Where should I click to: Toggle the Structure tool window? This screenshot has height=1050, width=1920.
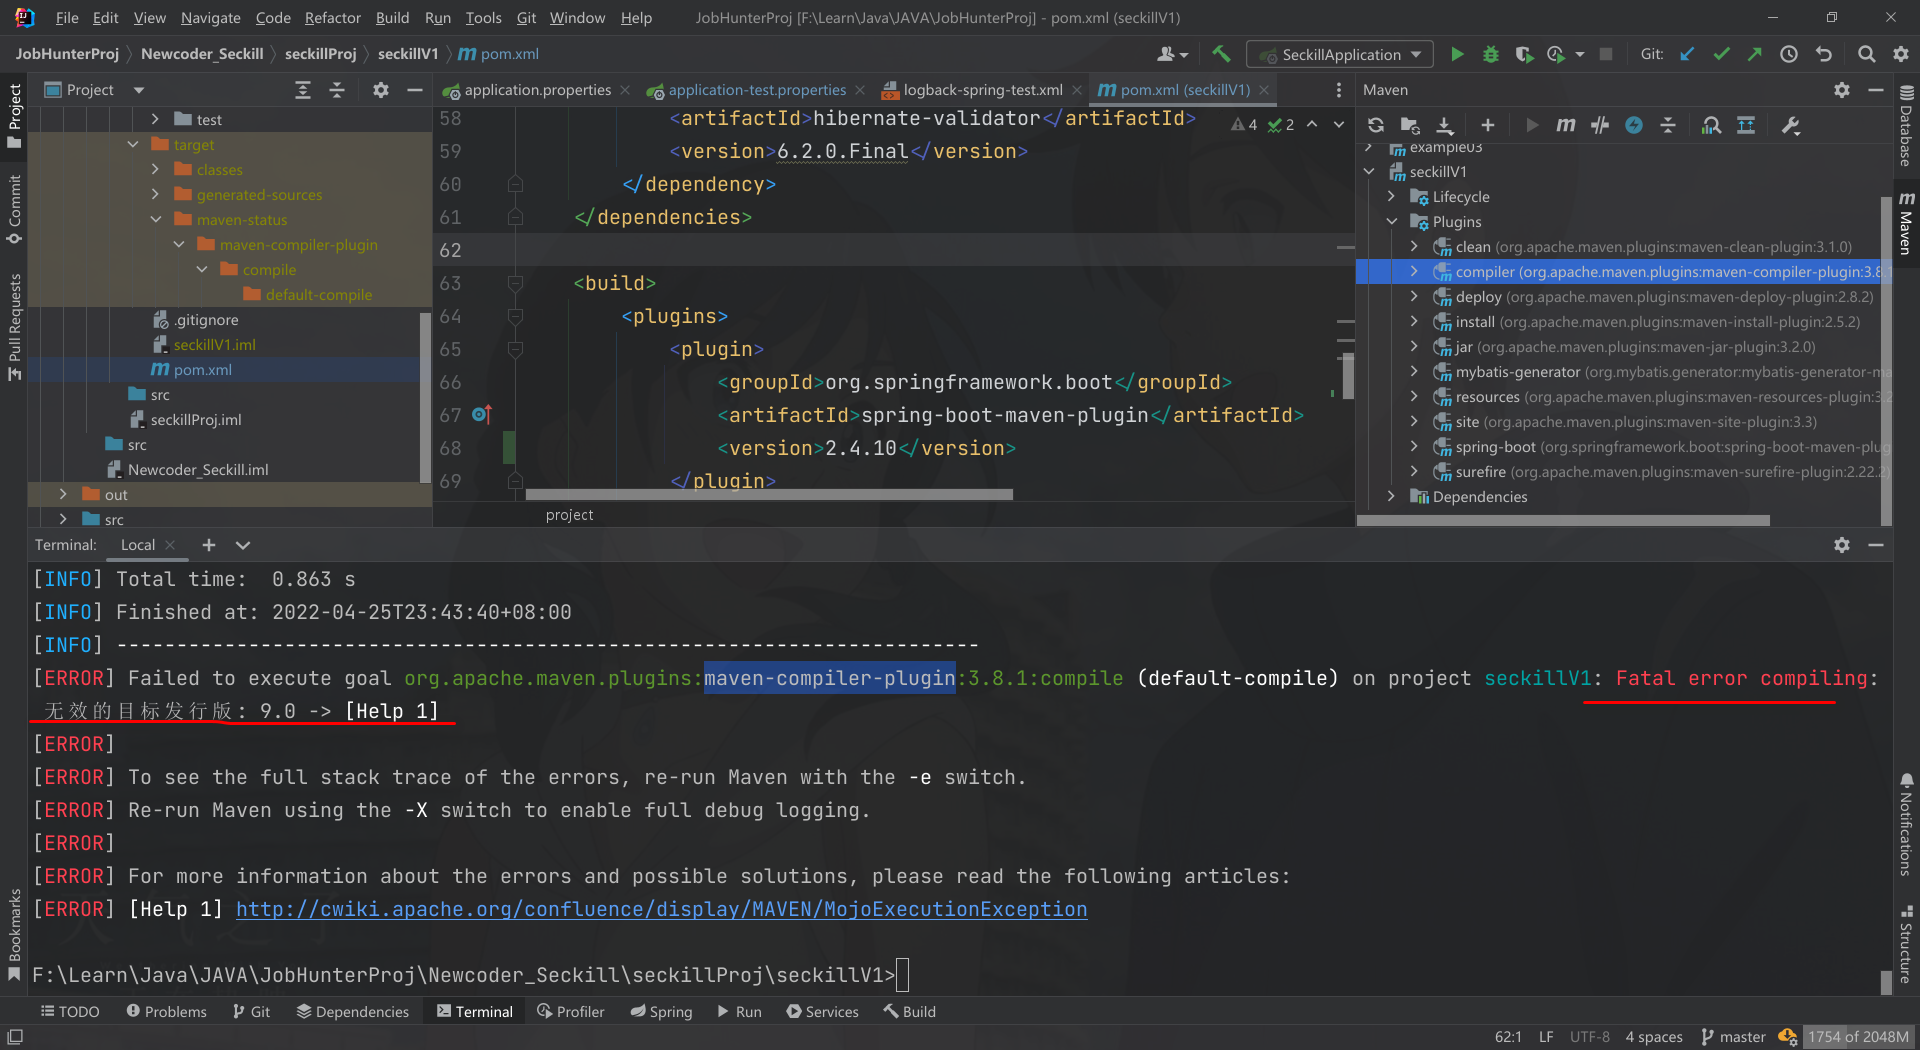(1906, 944)
